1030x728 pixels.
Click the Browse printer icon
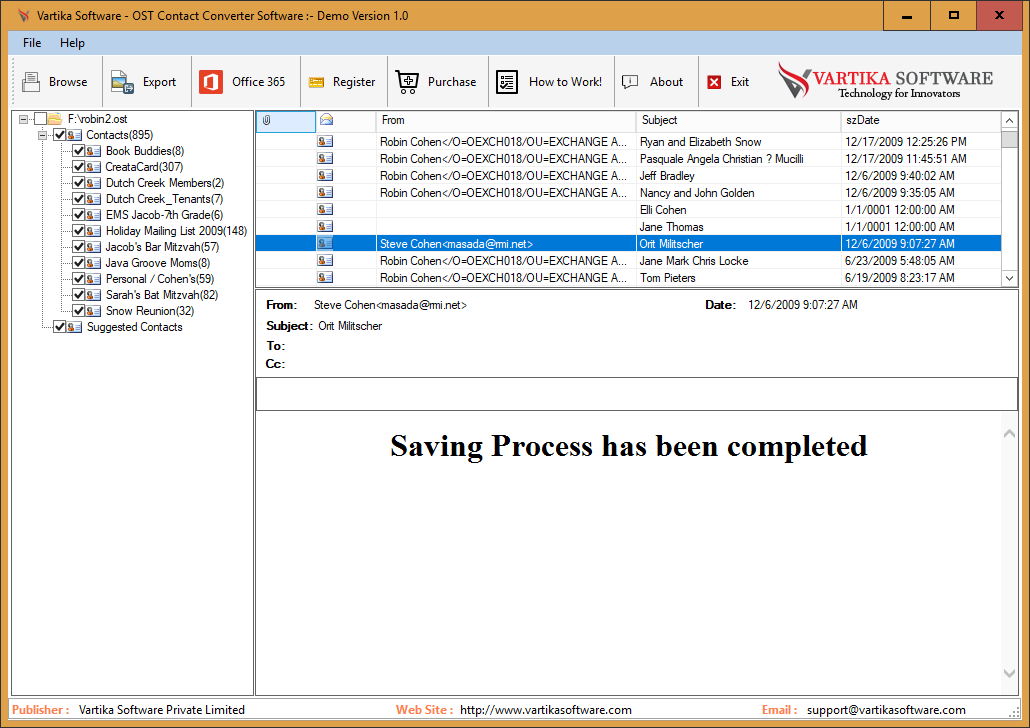[31, 81]
